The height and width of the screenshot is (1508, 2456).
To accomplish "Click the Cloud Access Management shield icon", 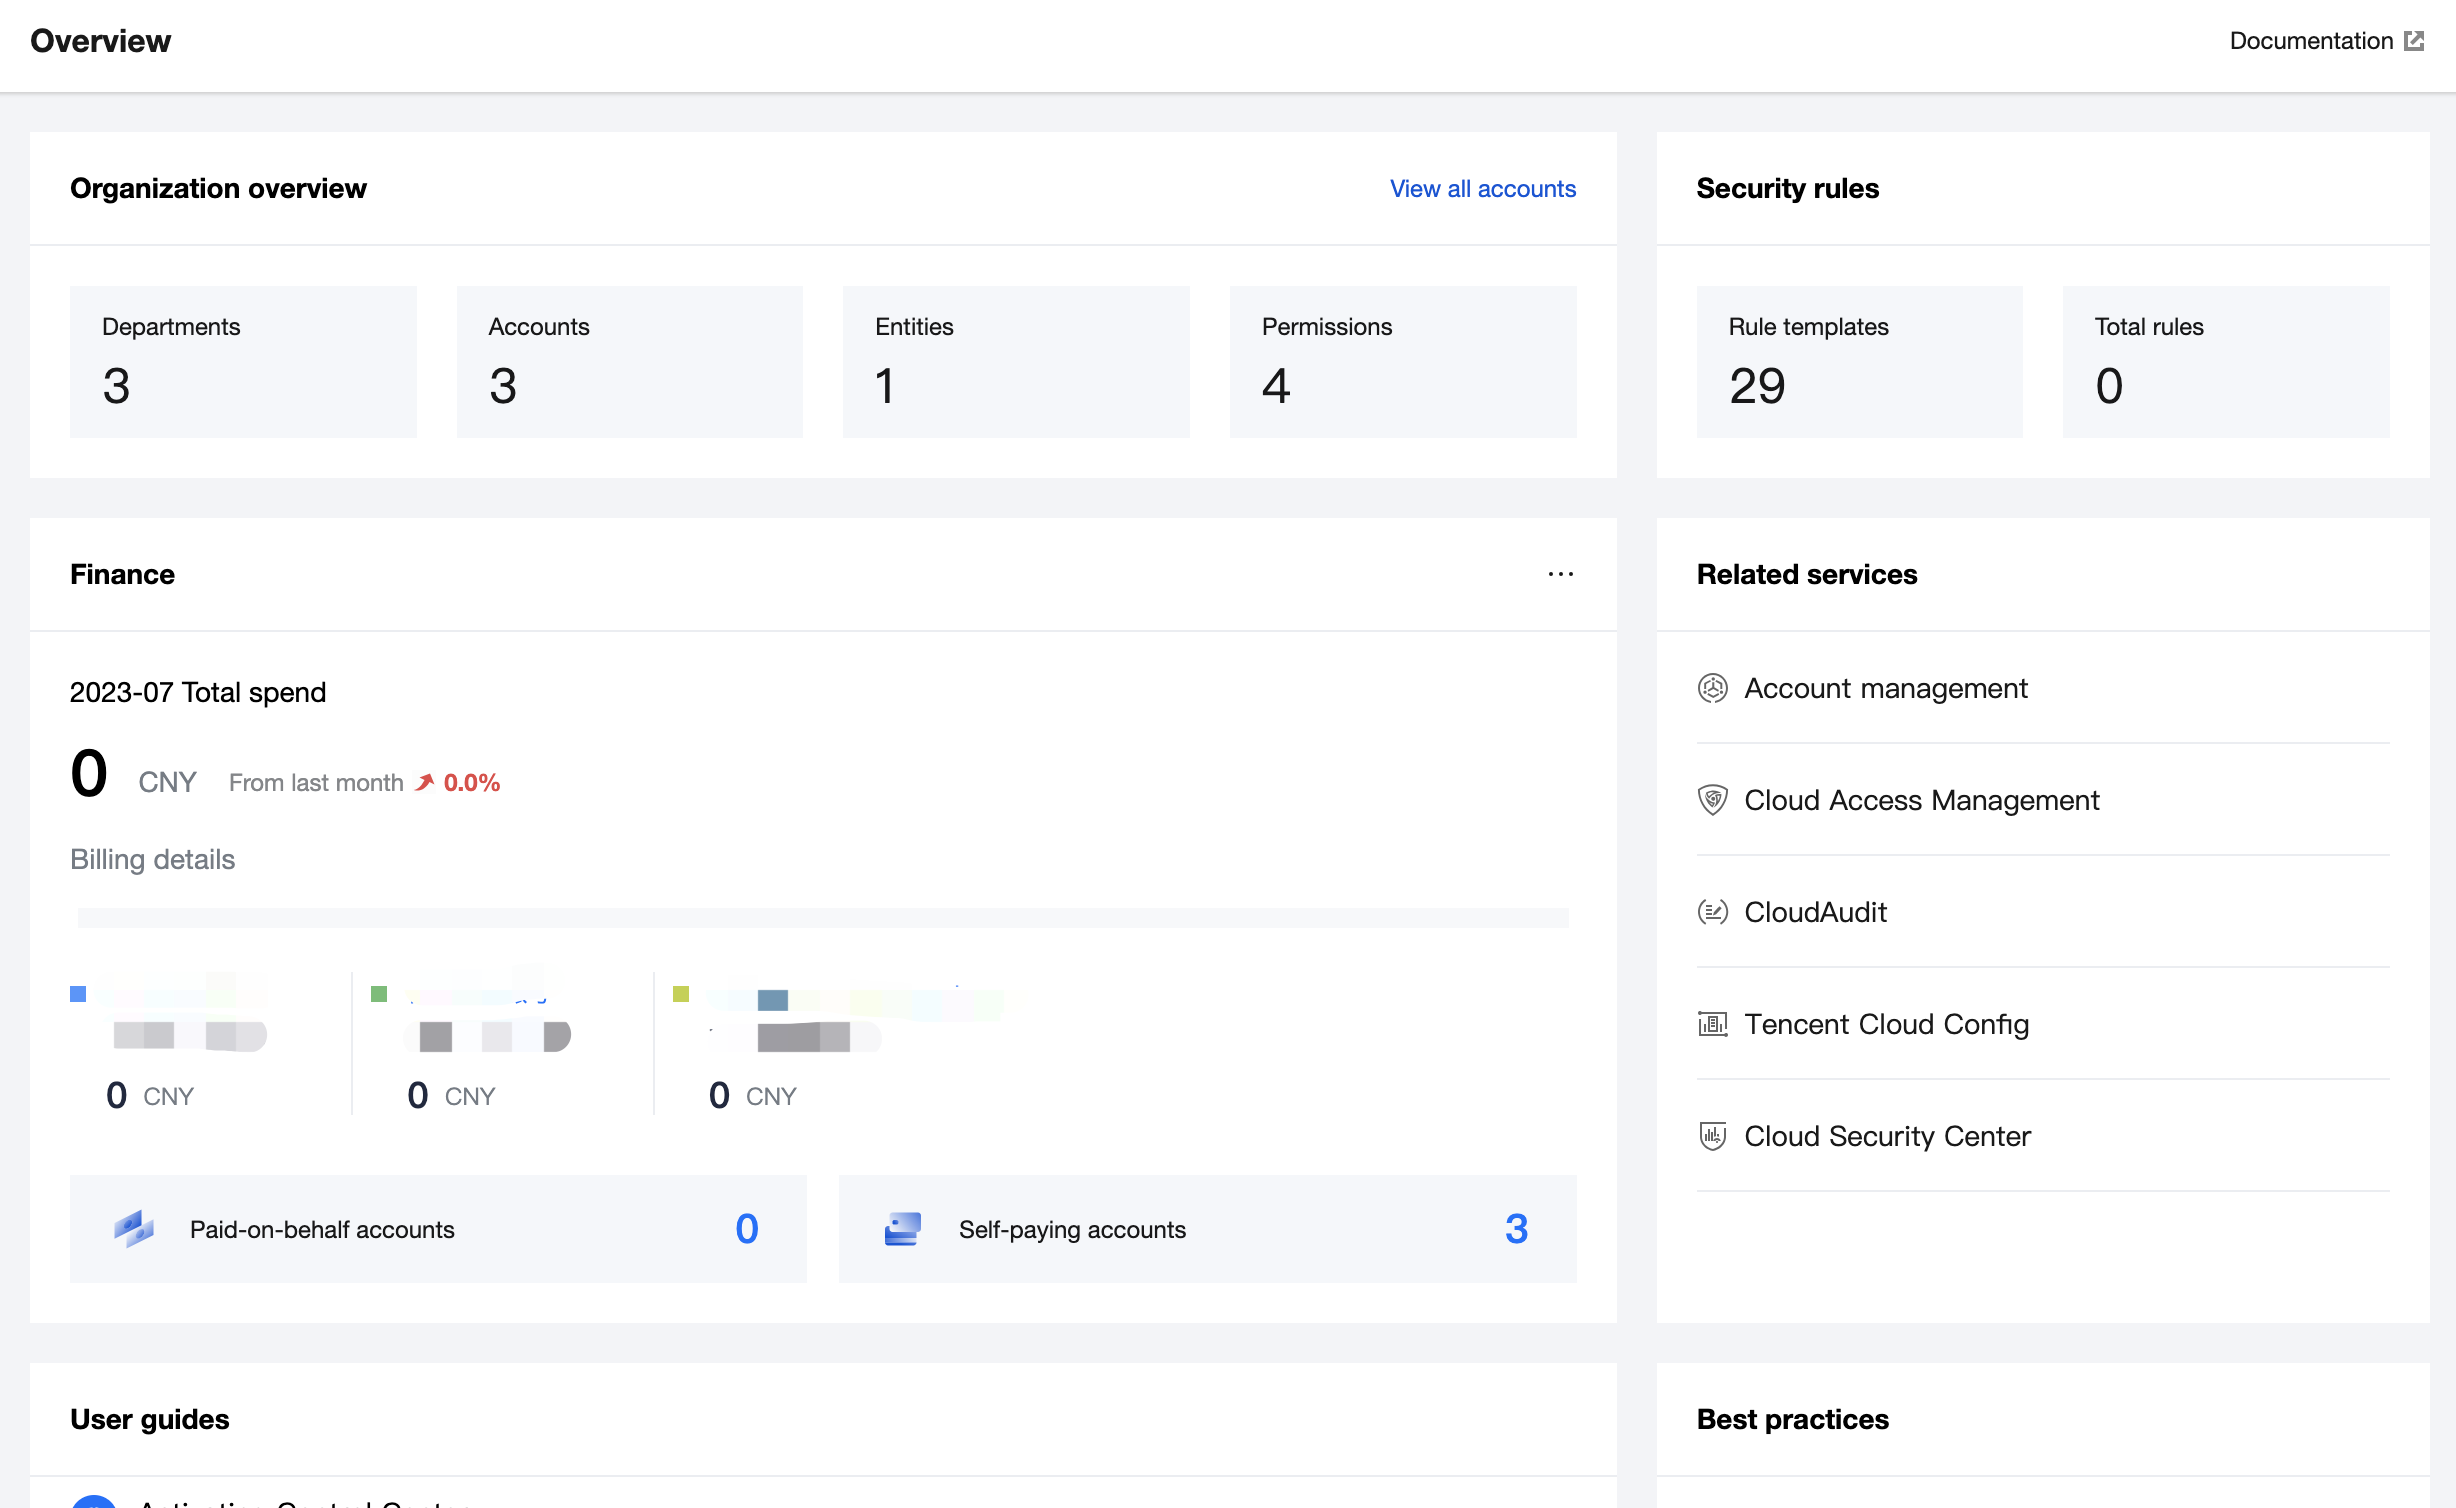I will (1712, 801).
